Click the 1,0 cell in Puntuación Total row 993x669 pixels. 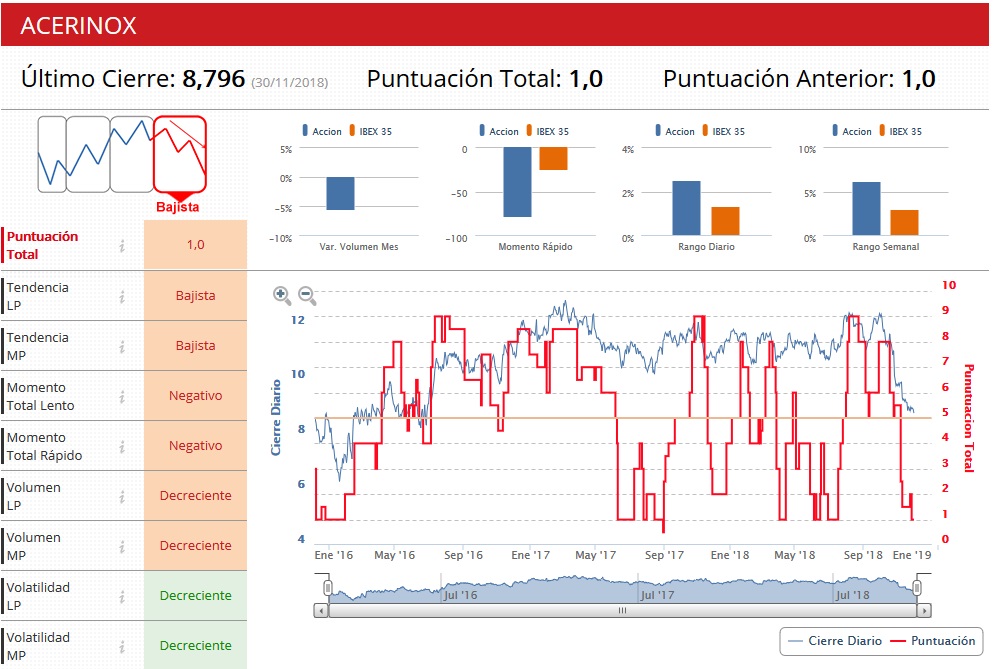195,245
